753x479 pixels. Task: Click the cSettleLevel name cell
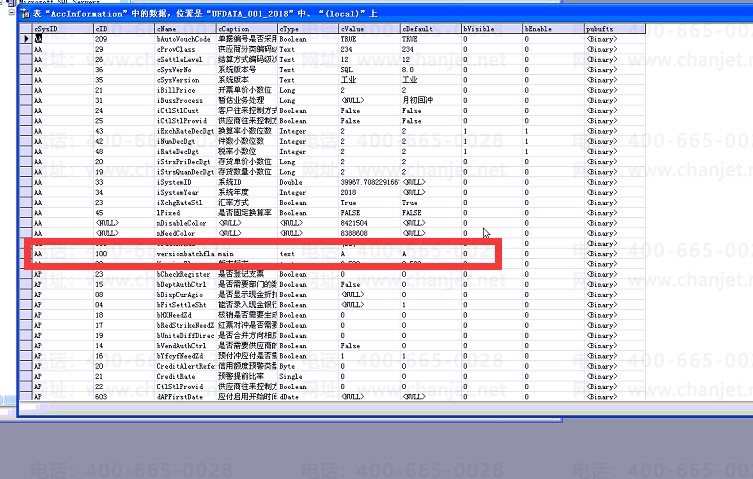(186, 60)
